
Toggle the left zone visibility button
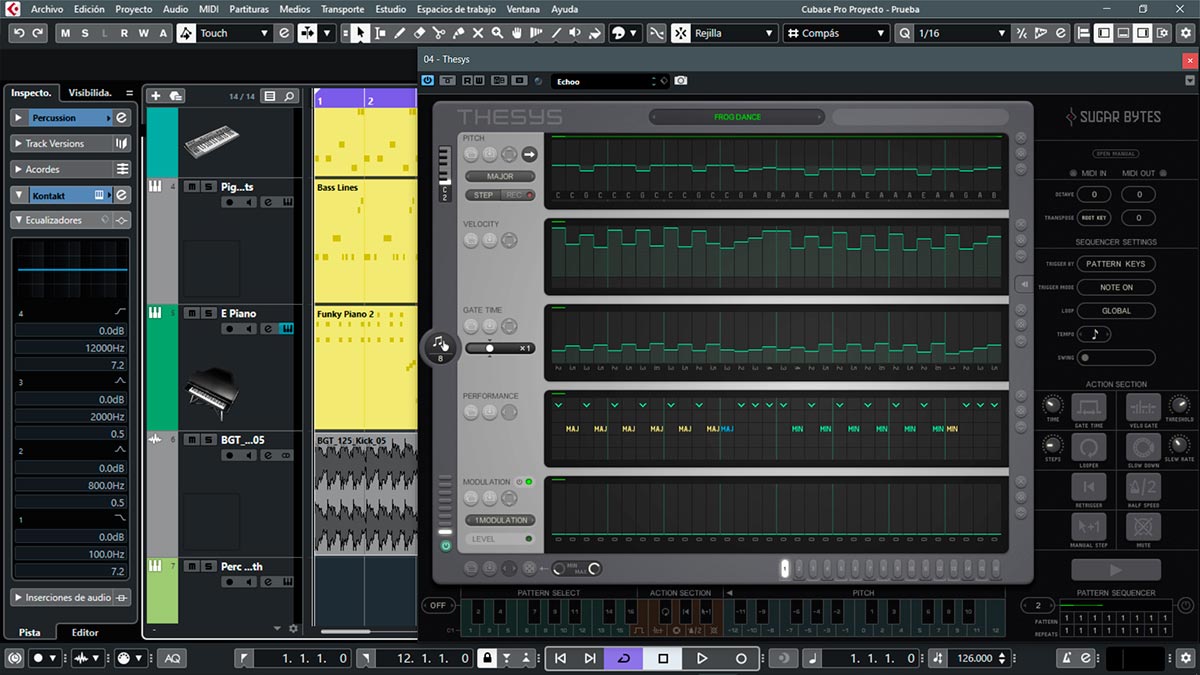(1103, 33)
